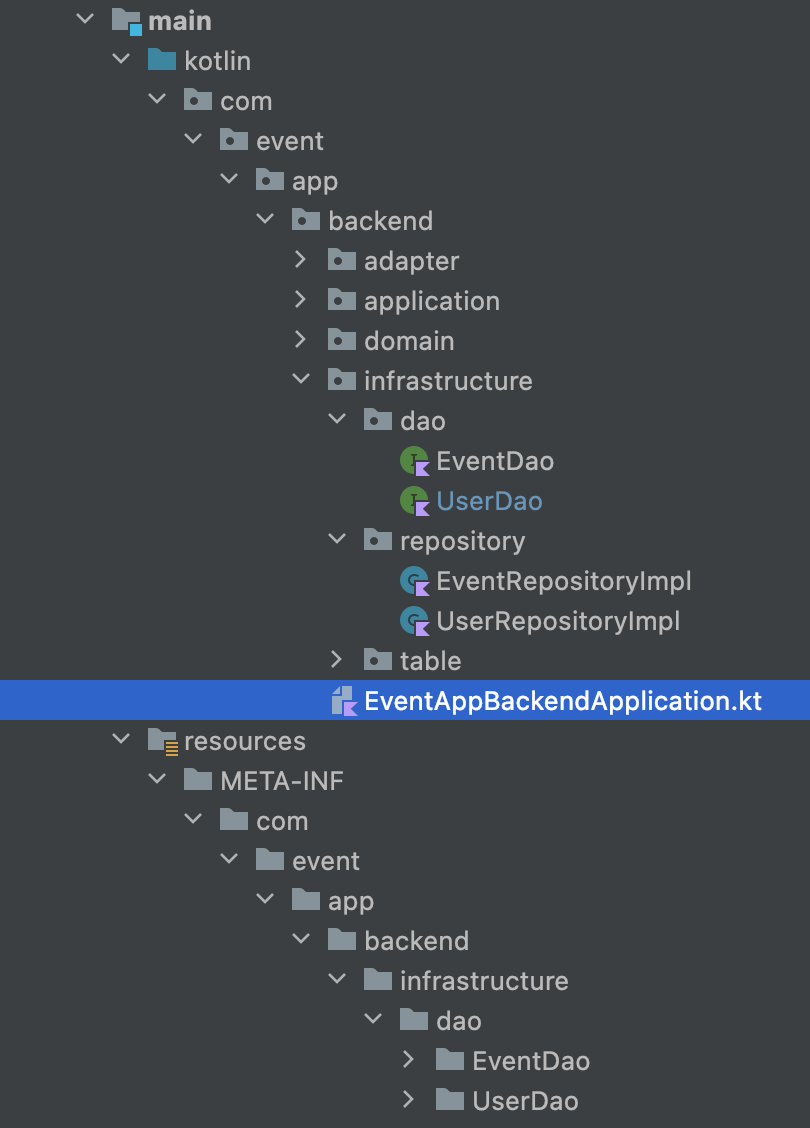Select the EventRepositoryImpl file
810x1128 pixels.
pos(563,581)
